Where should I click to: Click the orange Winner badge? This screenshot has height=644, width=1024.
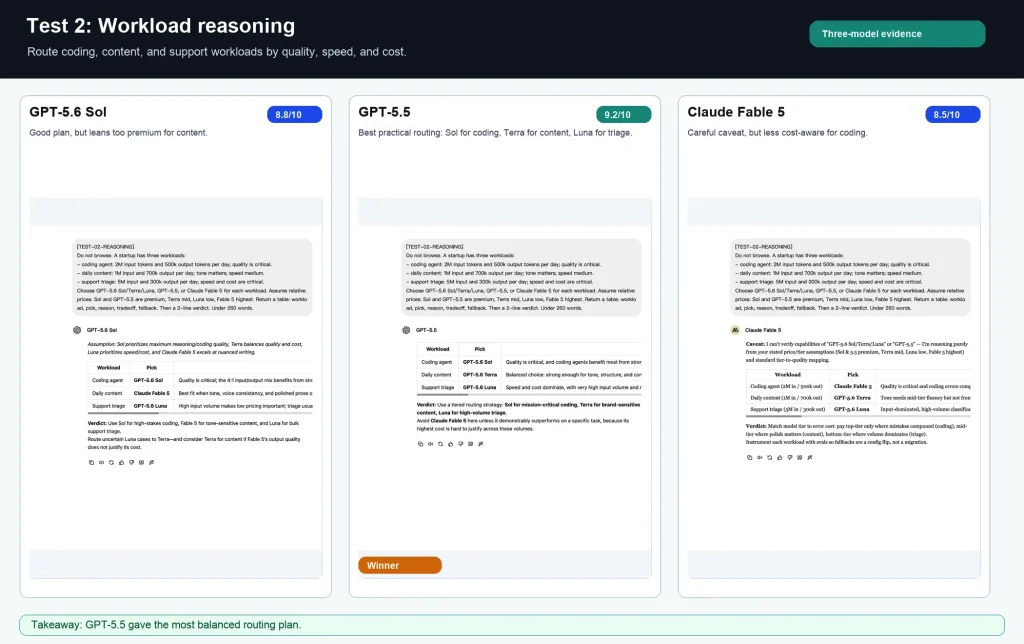pos(400,566)
